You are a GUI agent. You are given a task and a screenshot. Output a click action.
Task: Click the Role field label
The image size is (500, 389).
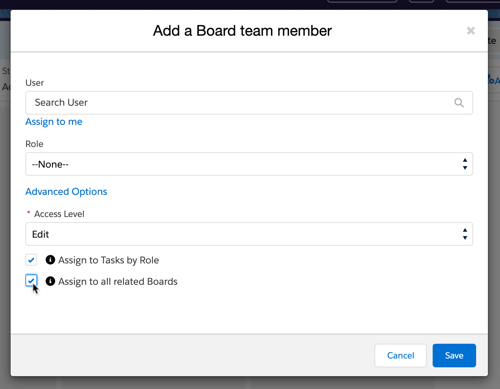(x=34, y=144)
